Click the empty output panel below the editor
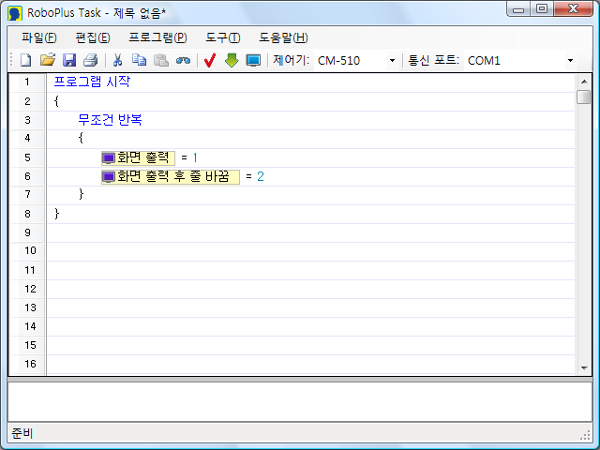600x450 pixels. (299, 401)
